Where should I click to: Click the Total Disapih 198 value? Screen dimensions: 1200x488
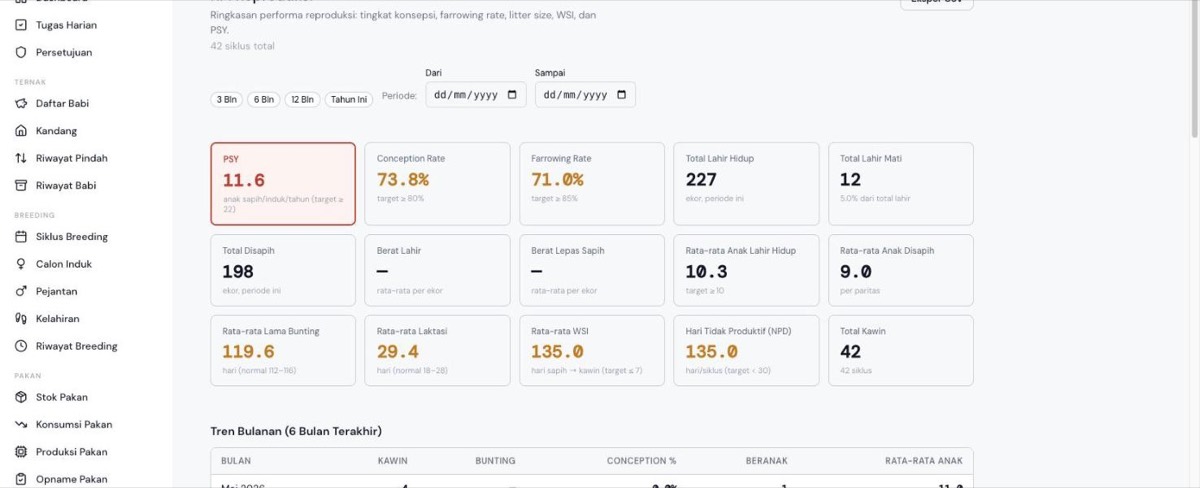click(x=238, y=272)
